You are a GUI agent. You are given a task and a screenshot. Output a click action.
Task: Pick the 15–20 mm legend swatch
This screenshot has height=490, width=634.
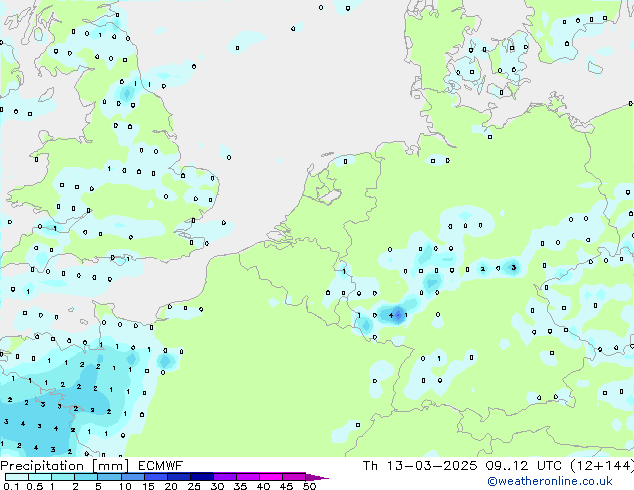pyautogui.click(x=156, y=477)
